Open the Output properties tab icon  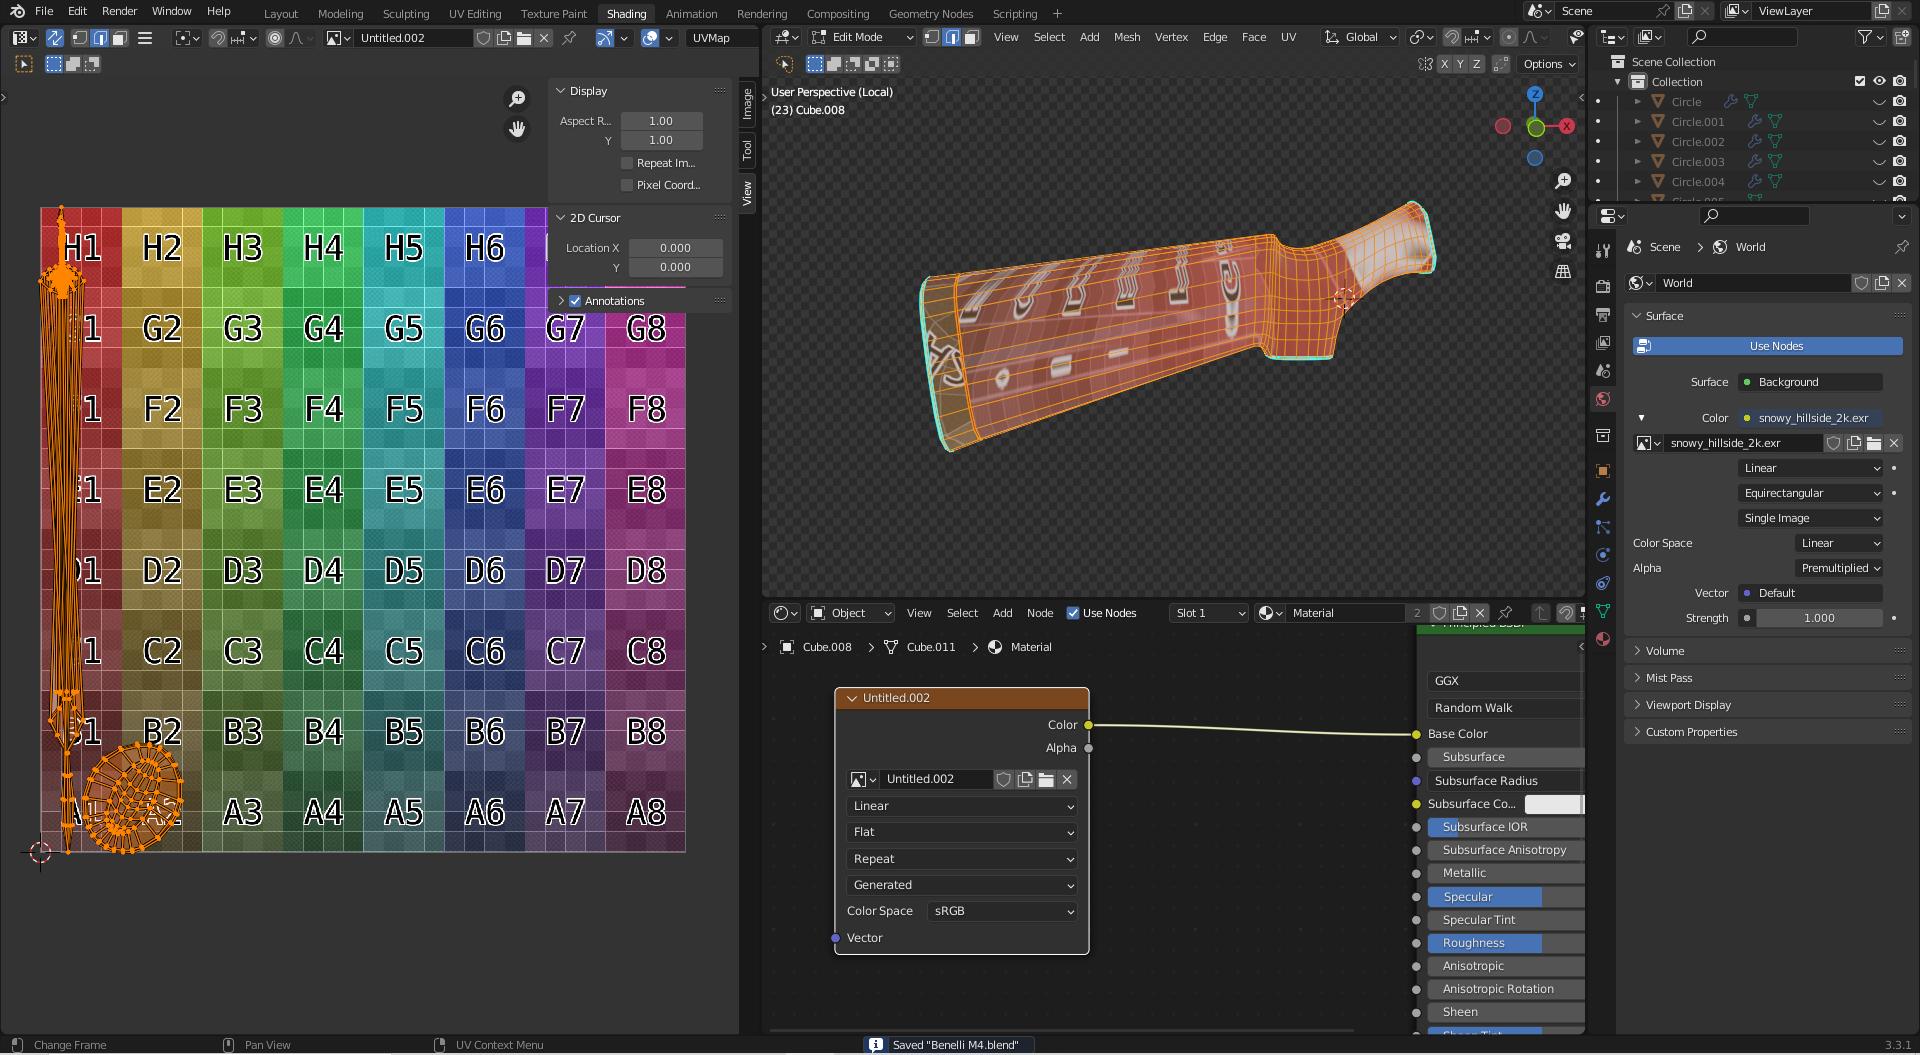pyautogui.click(x=1603, y=315)
